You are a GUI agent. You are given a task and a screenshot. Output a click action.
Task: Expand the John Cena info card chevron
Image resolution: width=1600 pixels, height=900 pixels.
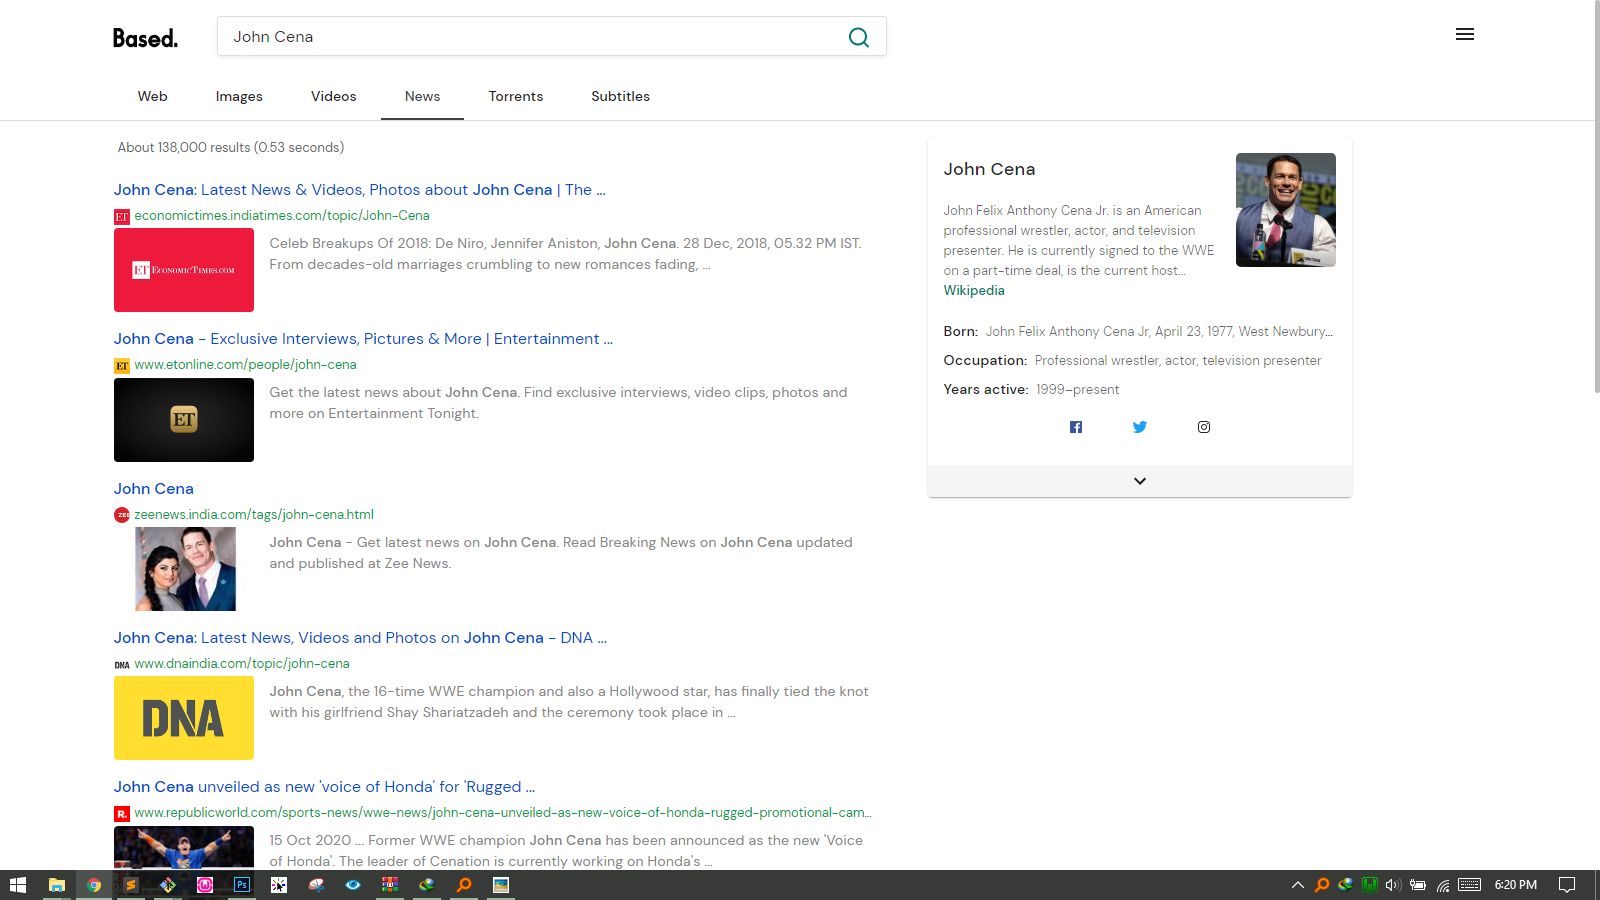(x=1139, y=481)
